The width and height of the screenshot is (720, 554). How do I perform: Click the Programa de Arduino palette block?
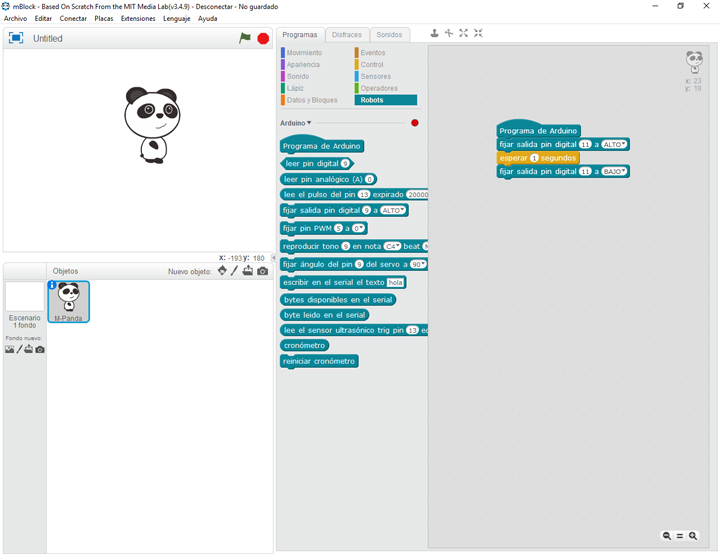point(321,145)
